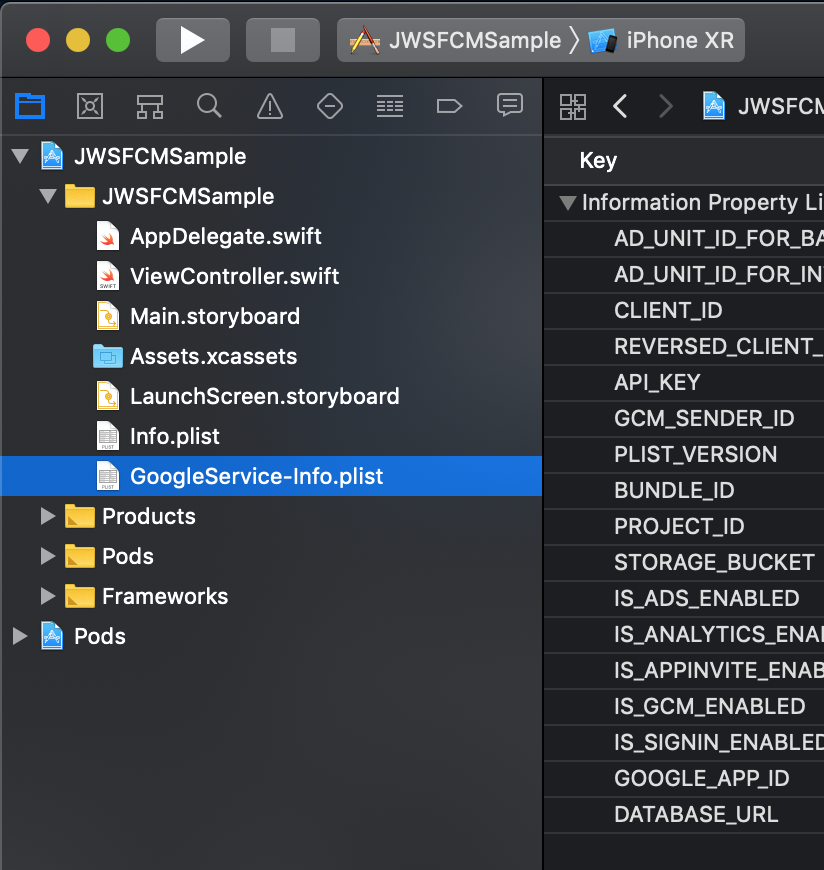This screenshot has width=824, height=870.
Task: Select the PROJECT_ID key row
Action: point(684,527)
